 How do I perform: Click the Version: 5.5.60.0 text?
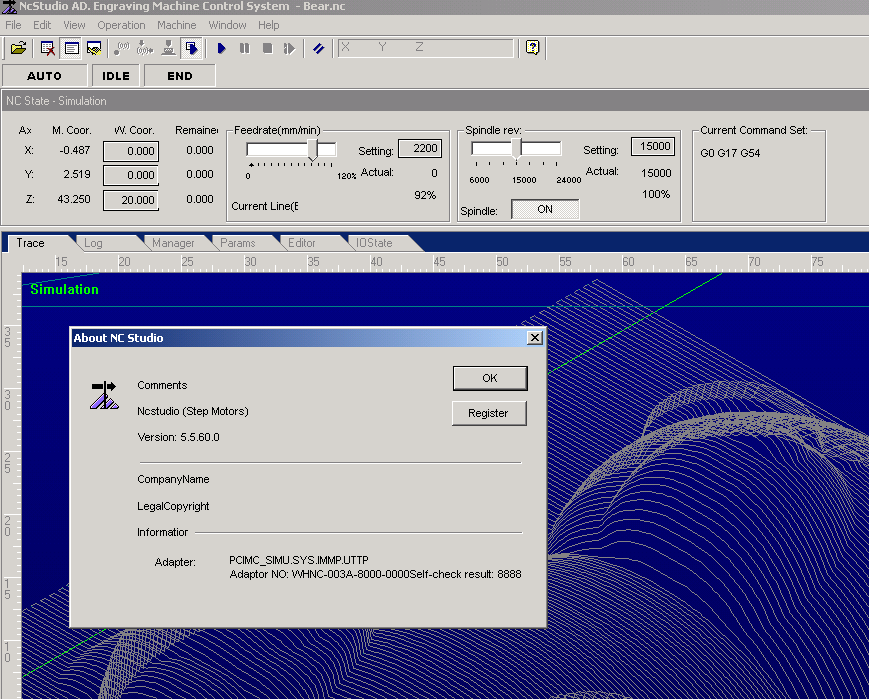click(x=178, y=437)
